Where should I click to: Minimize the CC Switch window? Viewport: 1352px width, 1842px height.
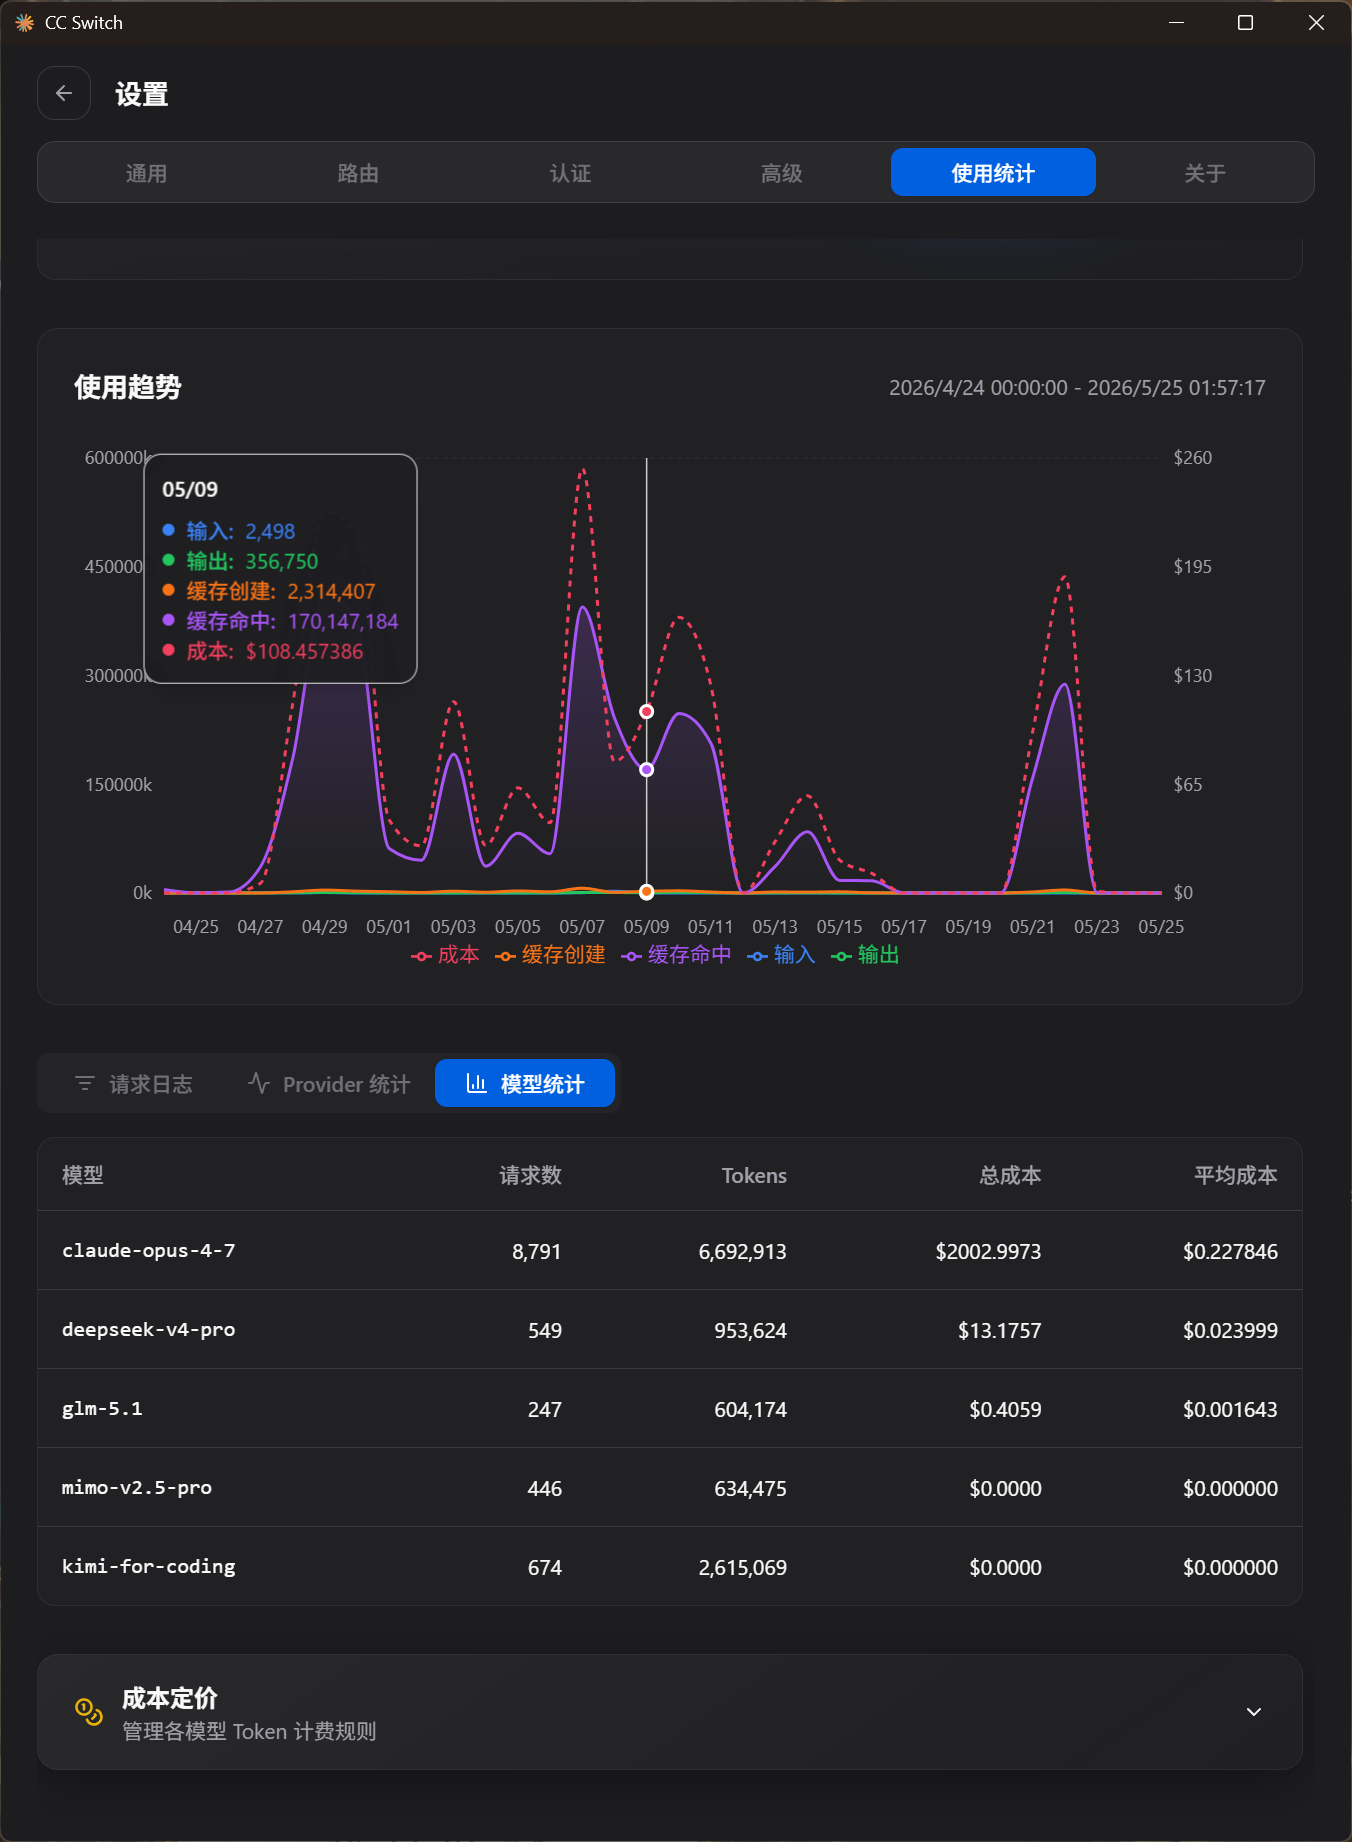(1176, 22)
